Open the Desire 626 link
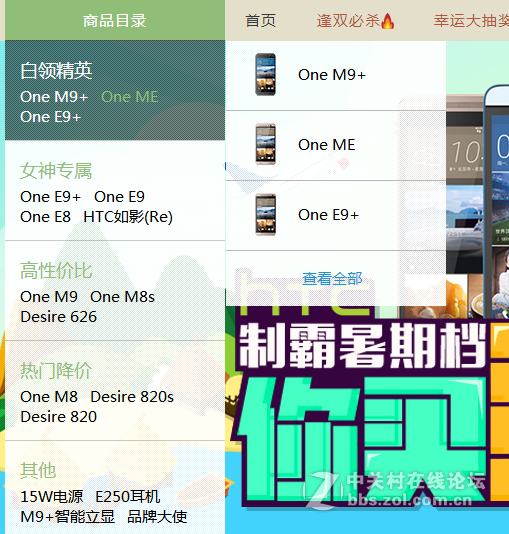Viewport: 509px width, 534px height. (x=59, y=317)
